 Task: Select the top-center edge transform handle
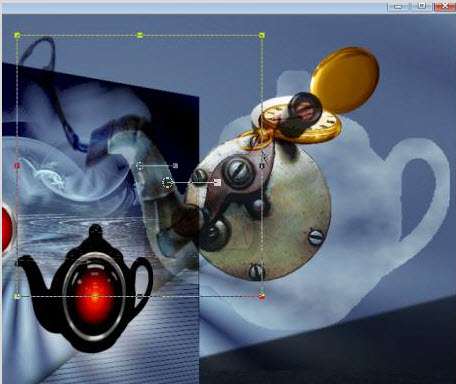[x=140, y=35]
